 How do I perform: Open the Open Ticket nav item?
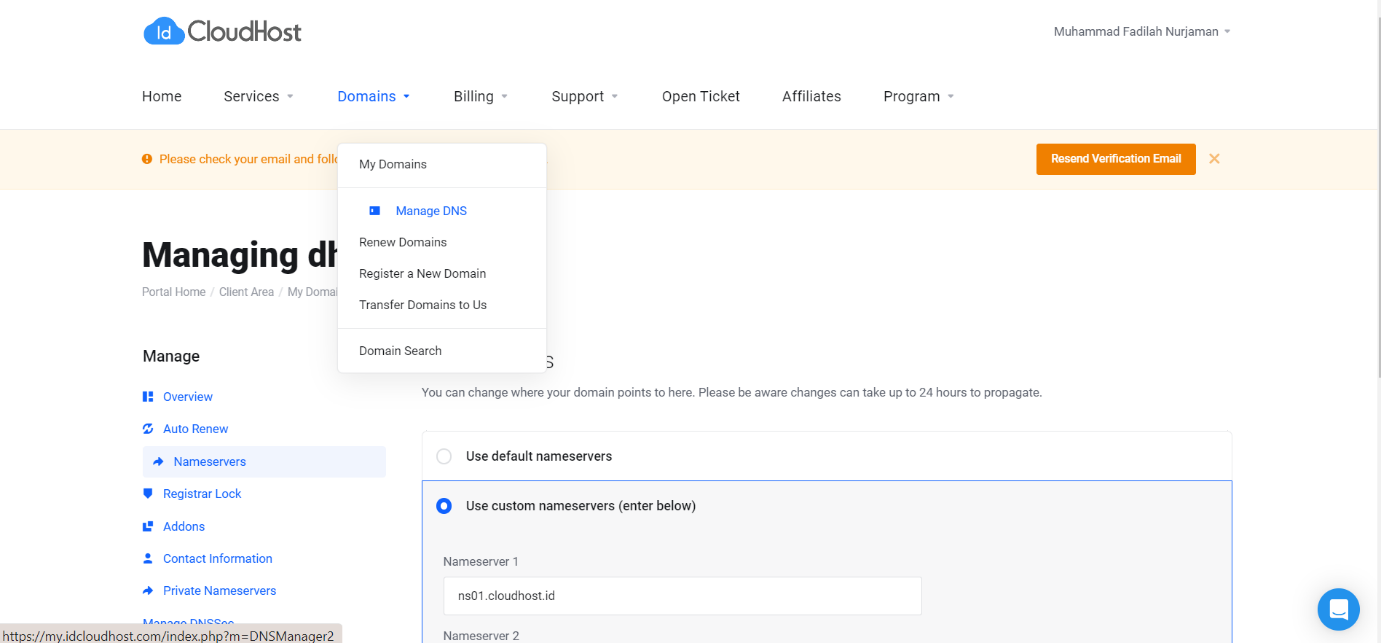pyautogui.click(x=701, y=96)
